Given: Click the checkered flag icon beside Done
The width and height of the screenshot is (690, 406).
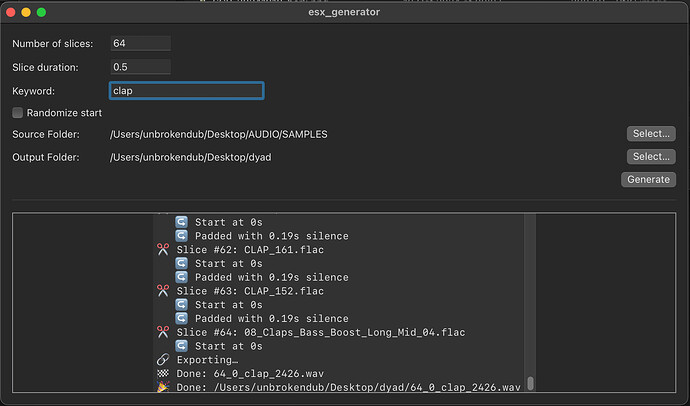Looking at the screenshot, I should (163, 373).
